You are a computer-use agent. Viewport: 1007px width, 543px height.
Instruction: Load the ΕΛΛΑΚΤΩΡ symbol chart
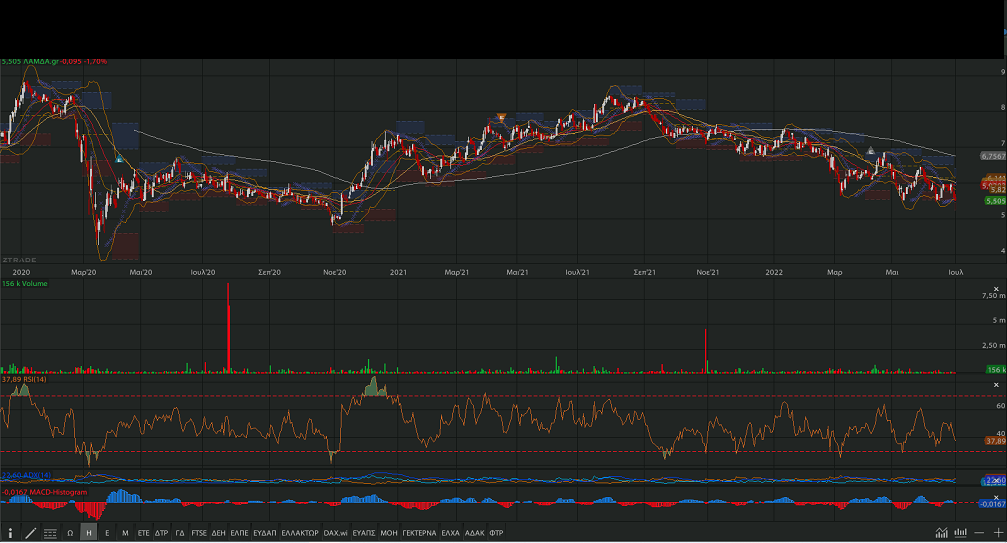click(x=299, y=533)
